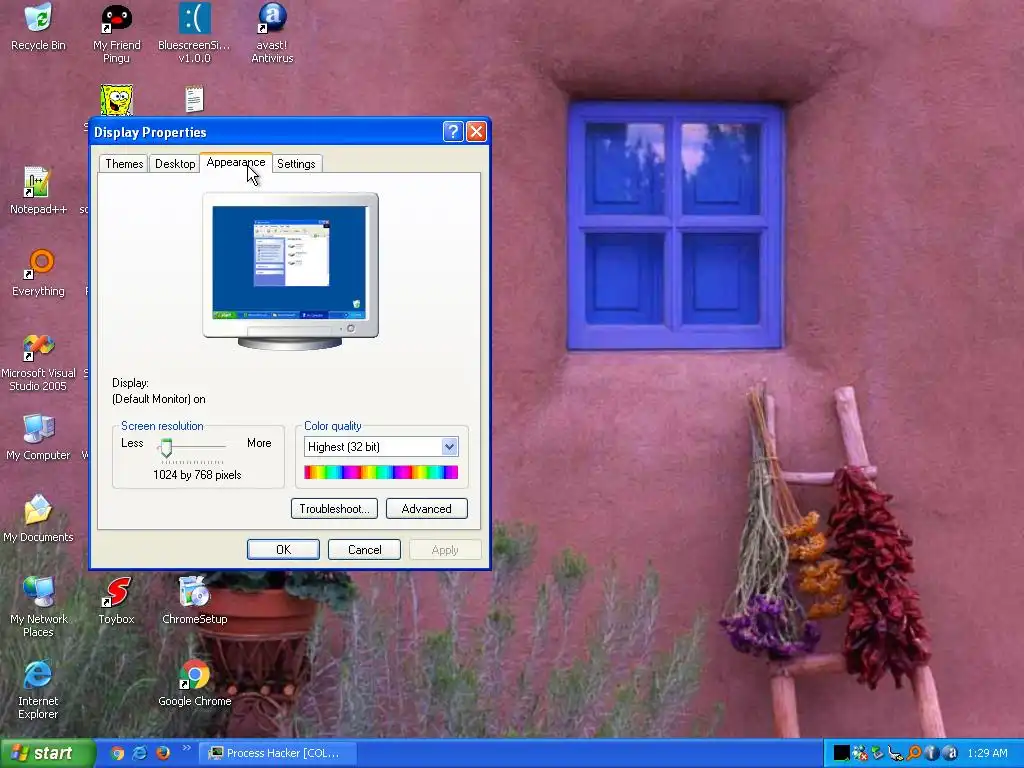Select the Google Chrome desktop shortcut
The height and width of the screenshot is (768, 1024).
pos(194,682)
